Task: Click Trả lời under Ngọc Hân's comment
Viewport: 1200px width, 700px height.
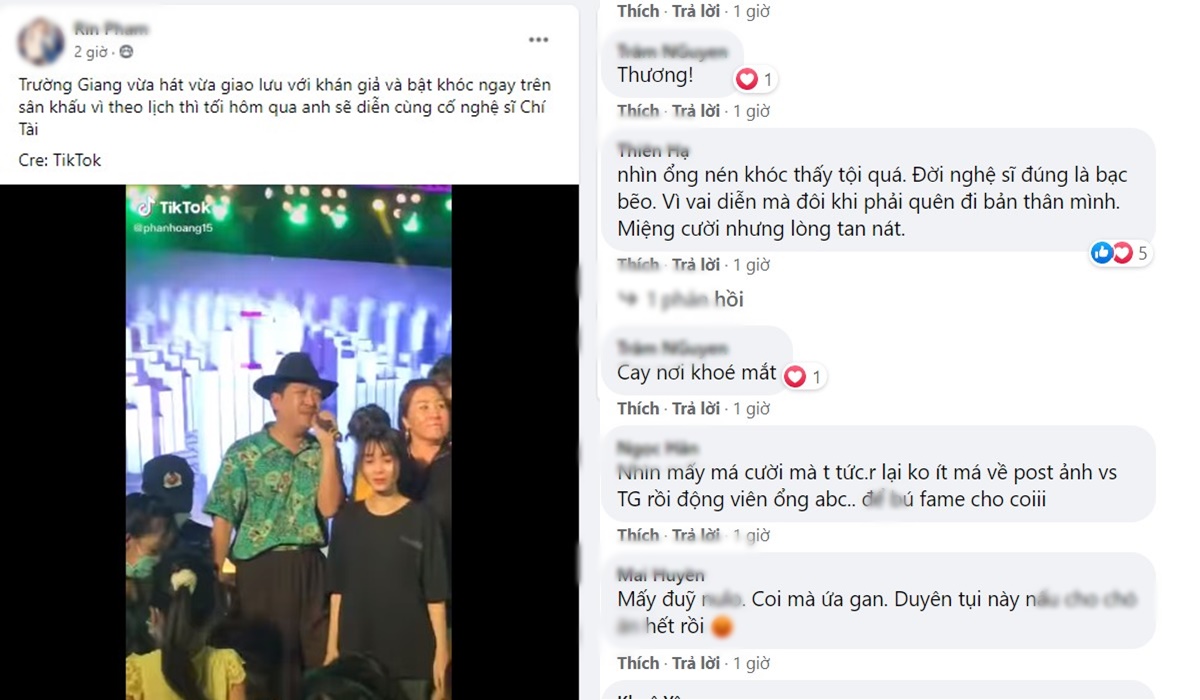Action: pyautogui.click(x=696, y=535)
